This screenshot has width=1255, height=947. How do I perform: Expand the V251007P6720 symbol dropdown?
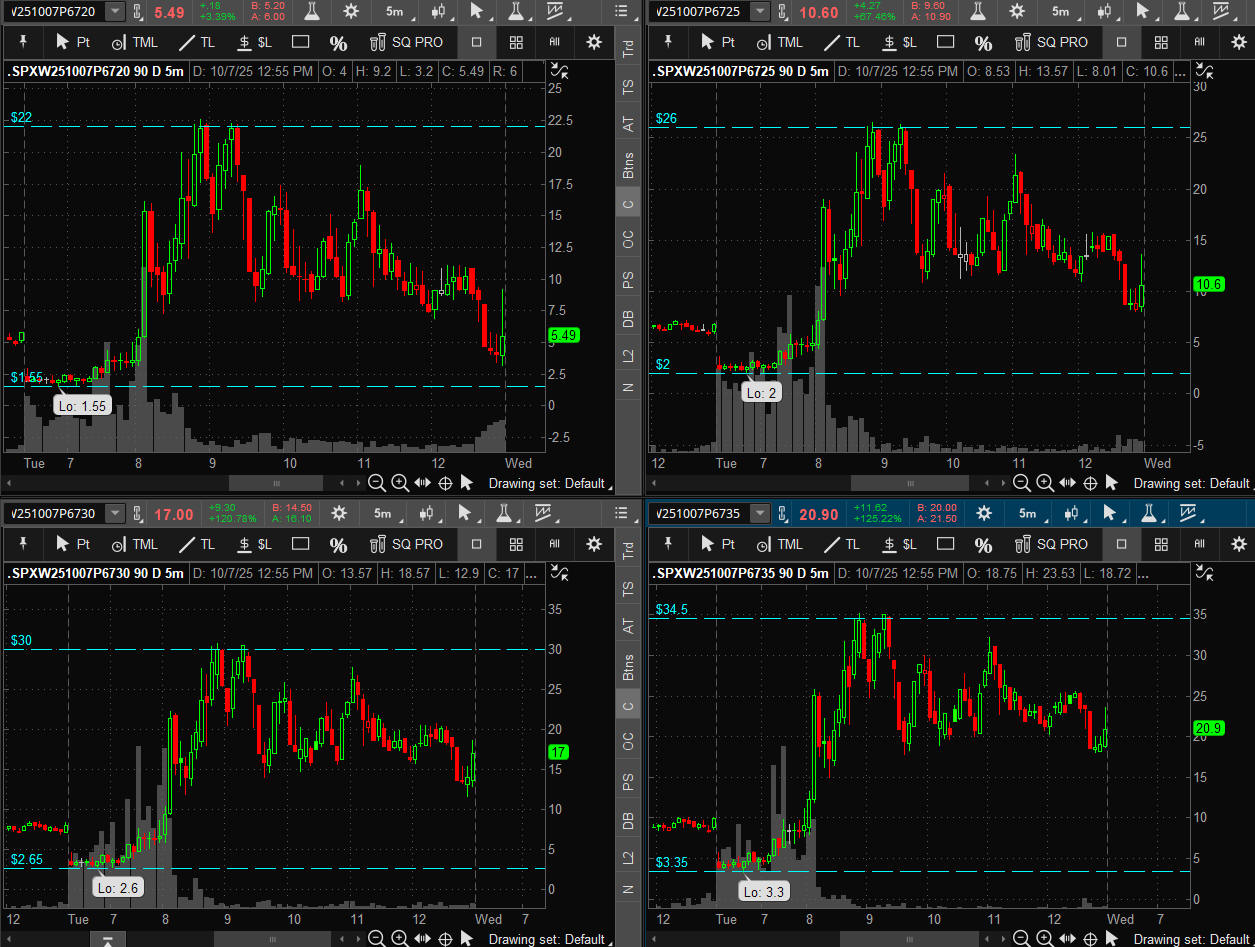pyautogui.click(x=115, y=11)
